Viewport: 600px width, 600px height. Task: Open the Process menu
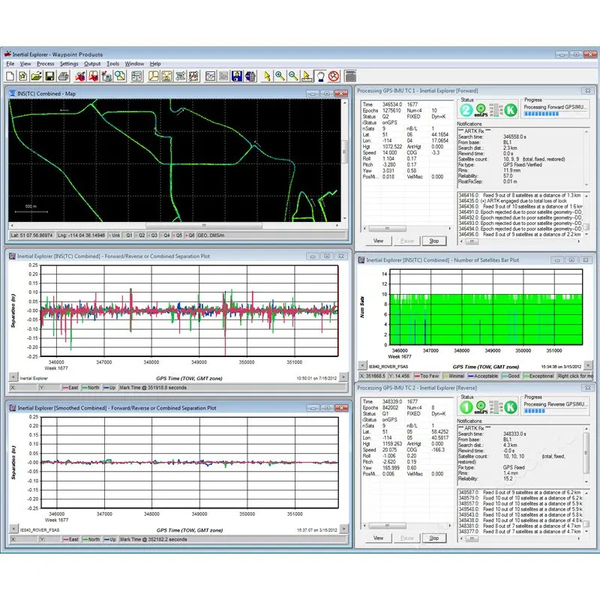45,63
